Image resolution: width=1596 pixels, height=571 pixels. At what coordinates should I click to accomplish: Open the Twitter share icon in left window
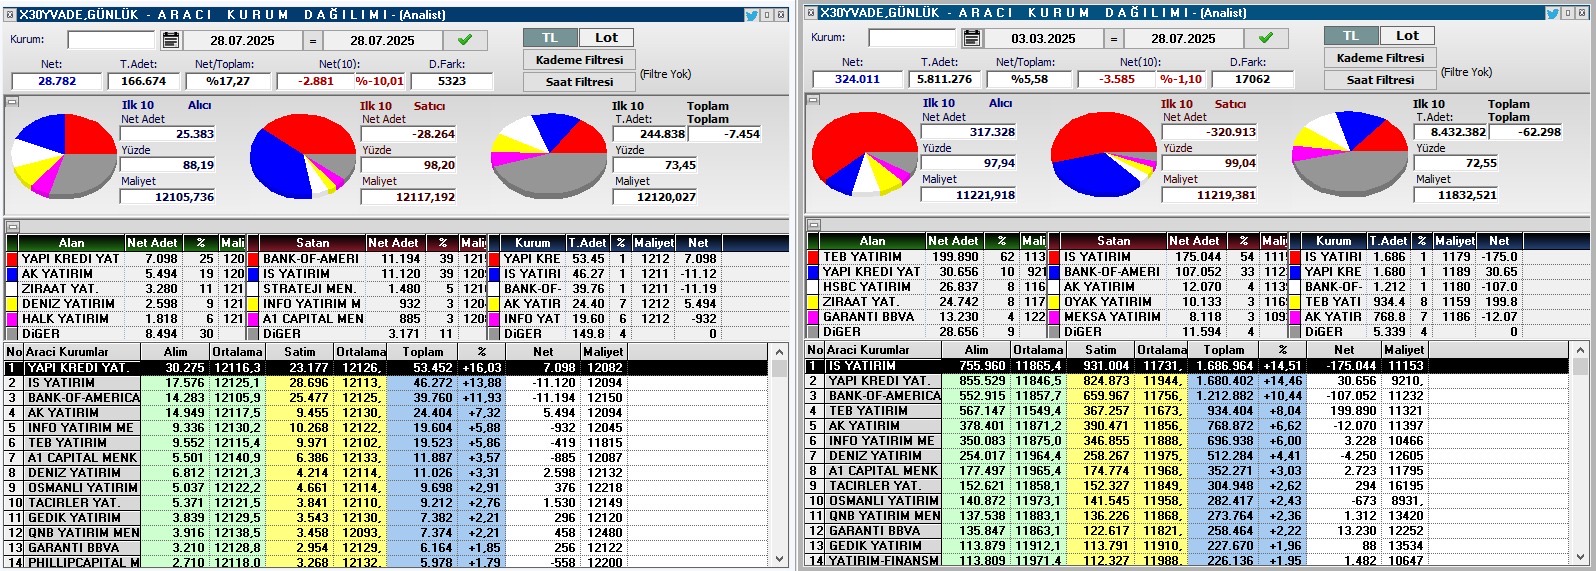[751, 15]
